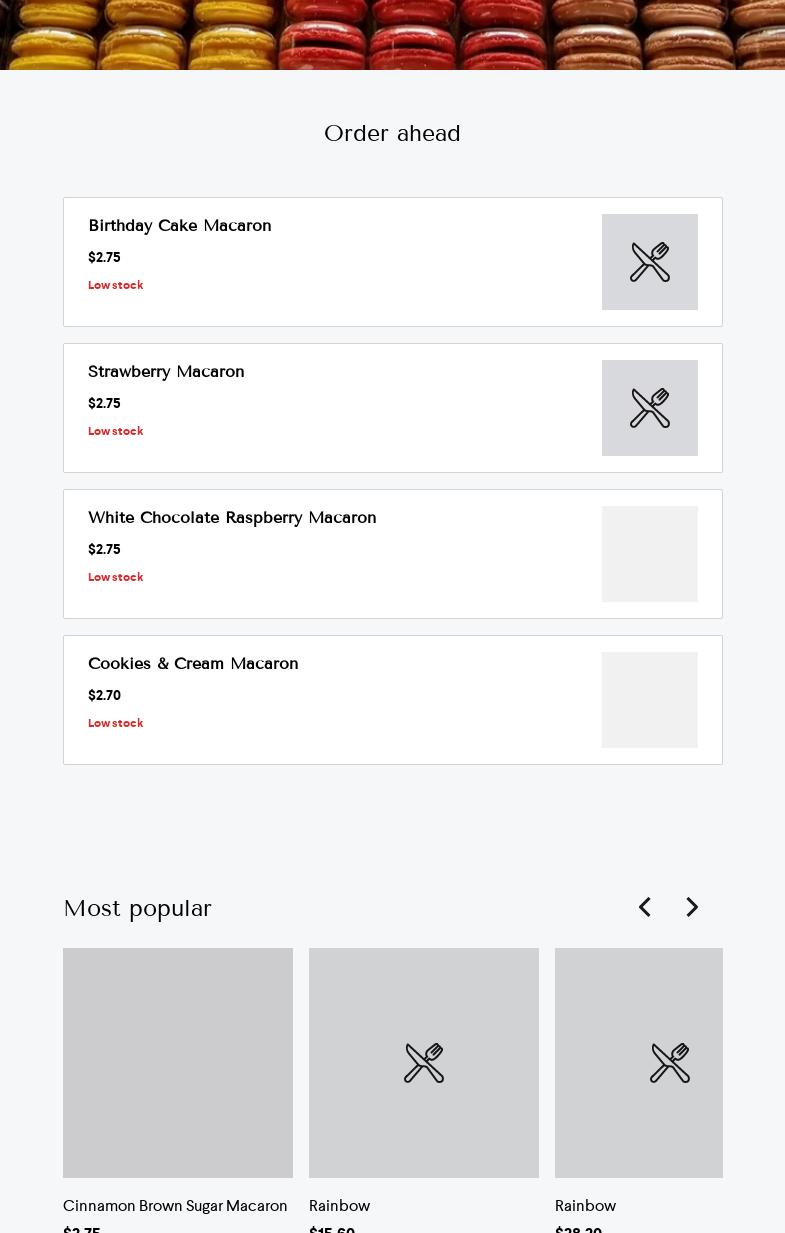
Task: Click Low stock label under Birthday Cake Macaron
Action: pyautogui.click(x=116, y=285)
